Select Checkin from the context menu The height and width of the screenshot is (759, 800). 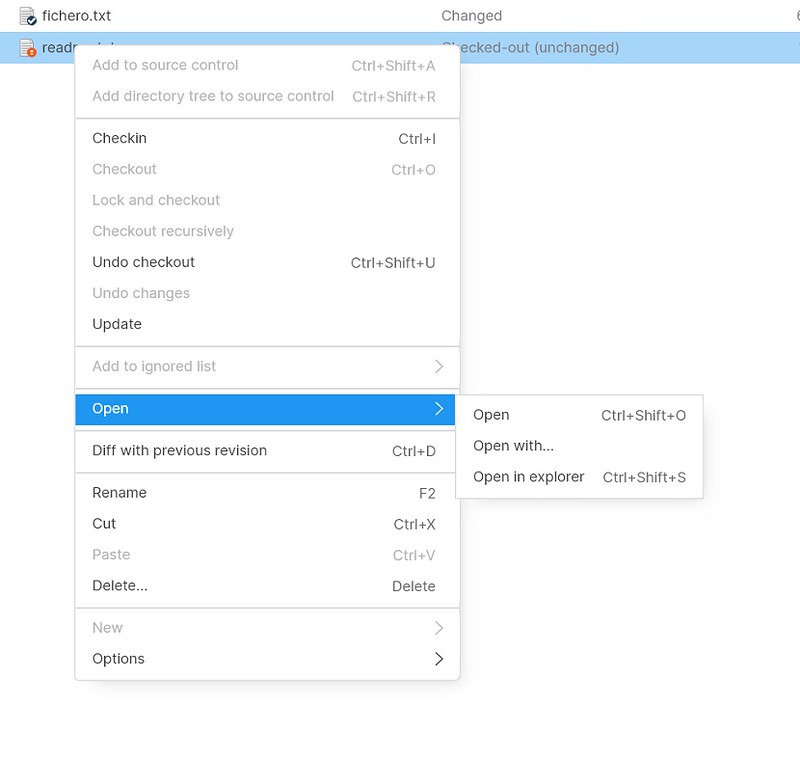click(119, 138)
